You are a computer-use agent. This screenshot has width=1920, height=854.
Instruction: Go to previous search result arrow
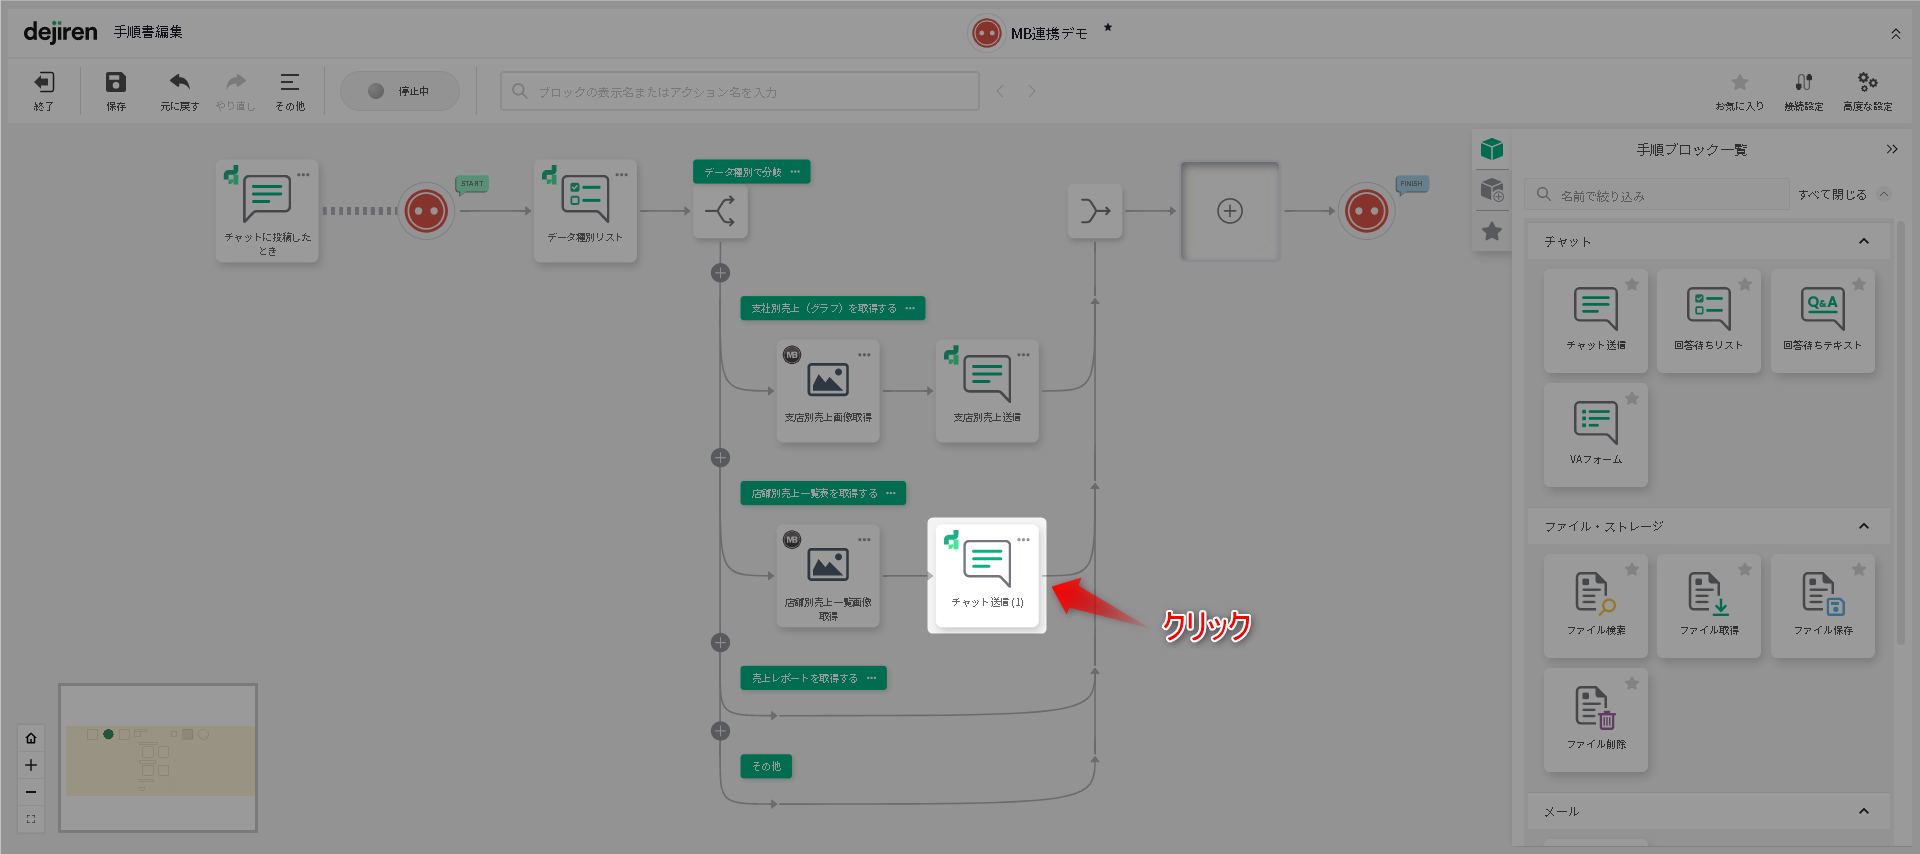tap(1000, 91)
